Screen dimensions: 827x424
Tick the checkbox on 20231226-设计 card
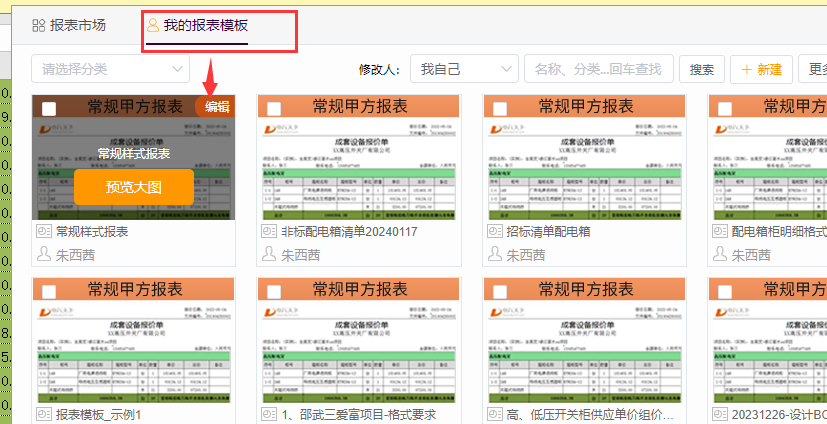click(x=725, y=292)
